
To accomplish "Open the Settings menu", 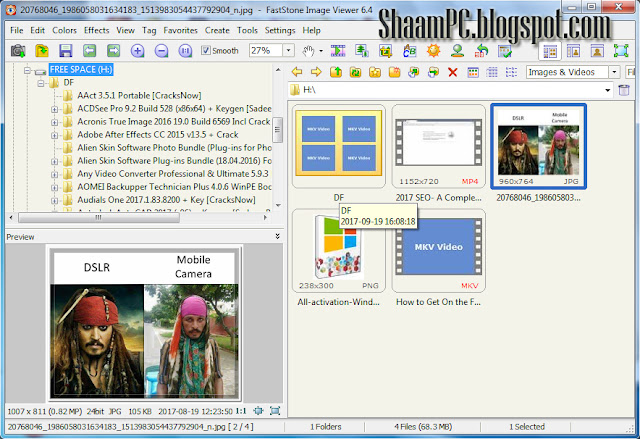I will coord(280,30).
